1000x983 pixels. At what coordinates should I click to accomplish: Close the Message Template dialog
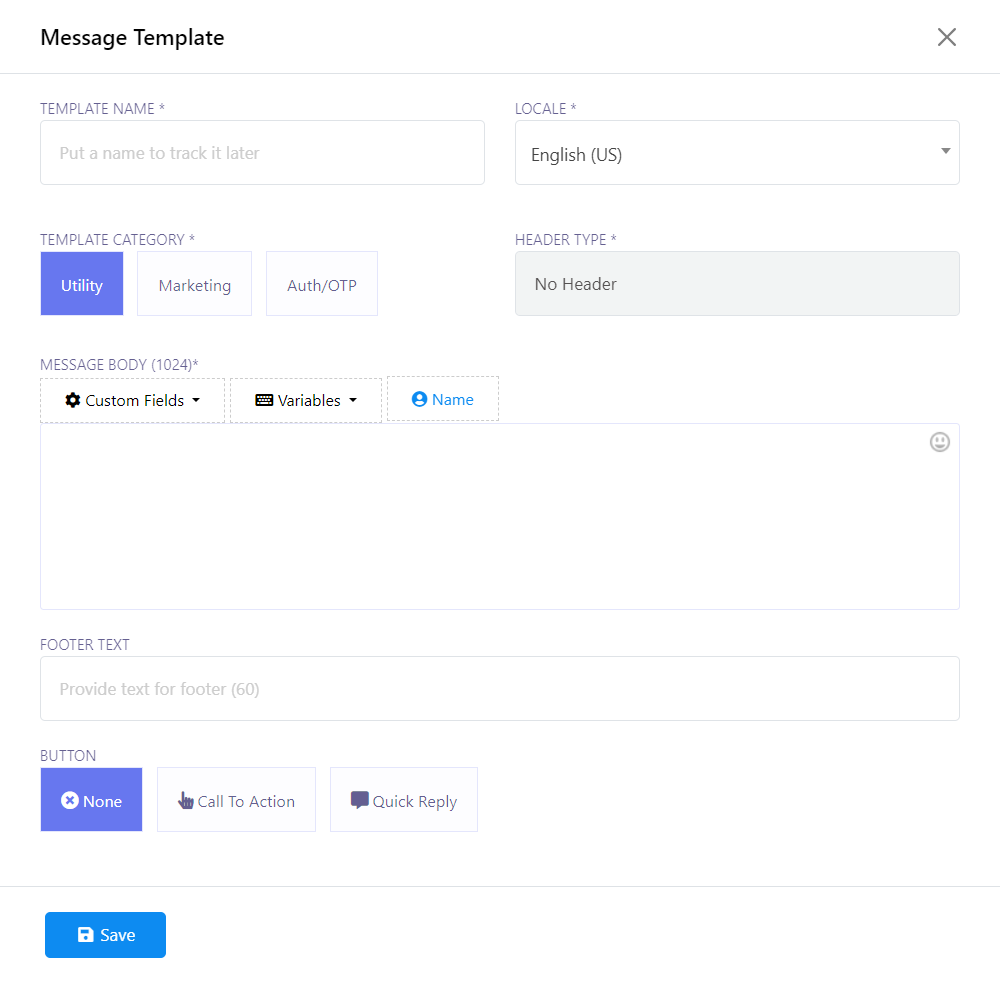[946, 37]
